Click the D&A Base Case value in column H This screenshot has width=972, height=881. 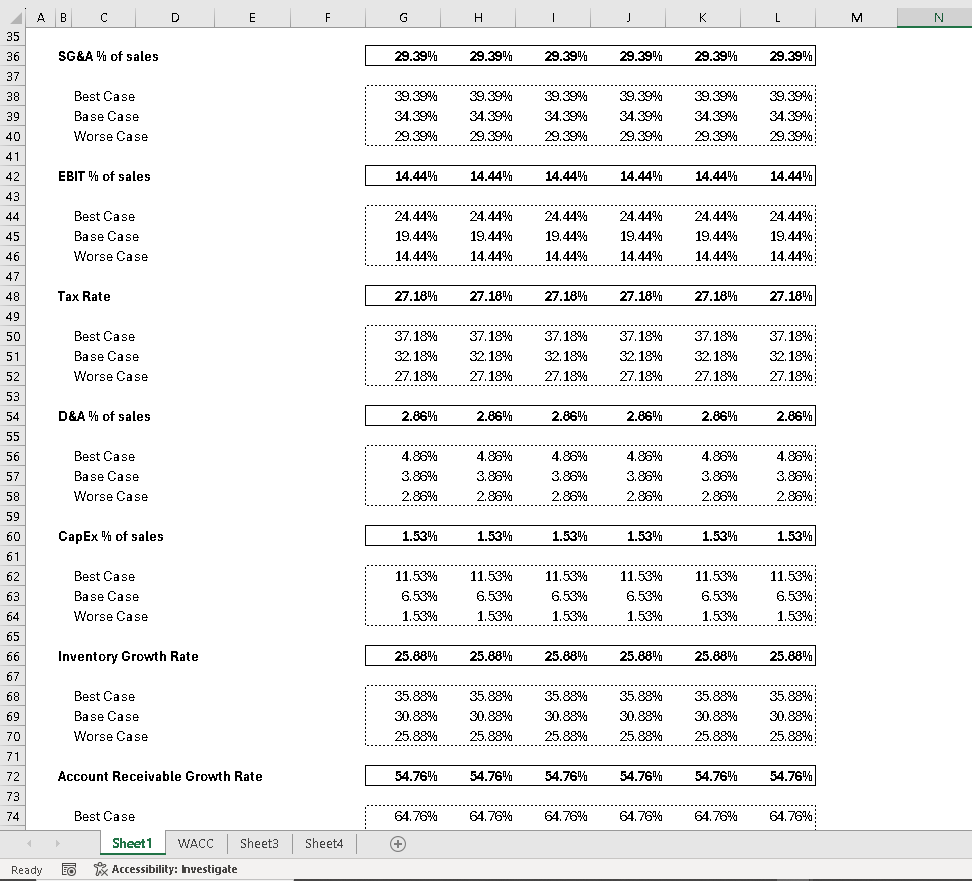pos(478,476)
